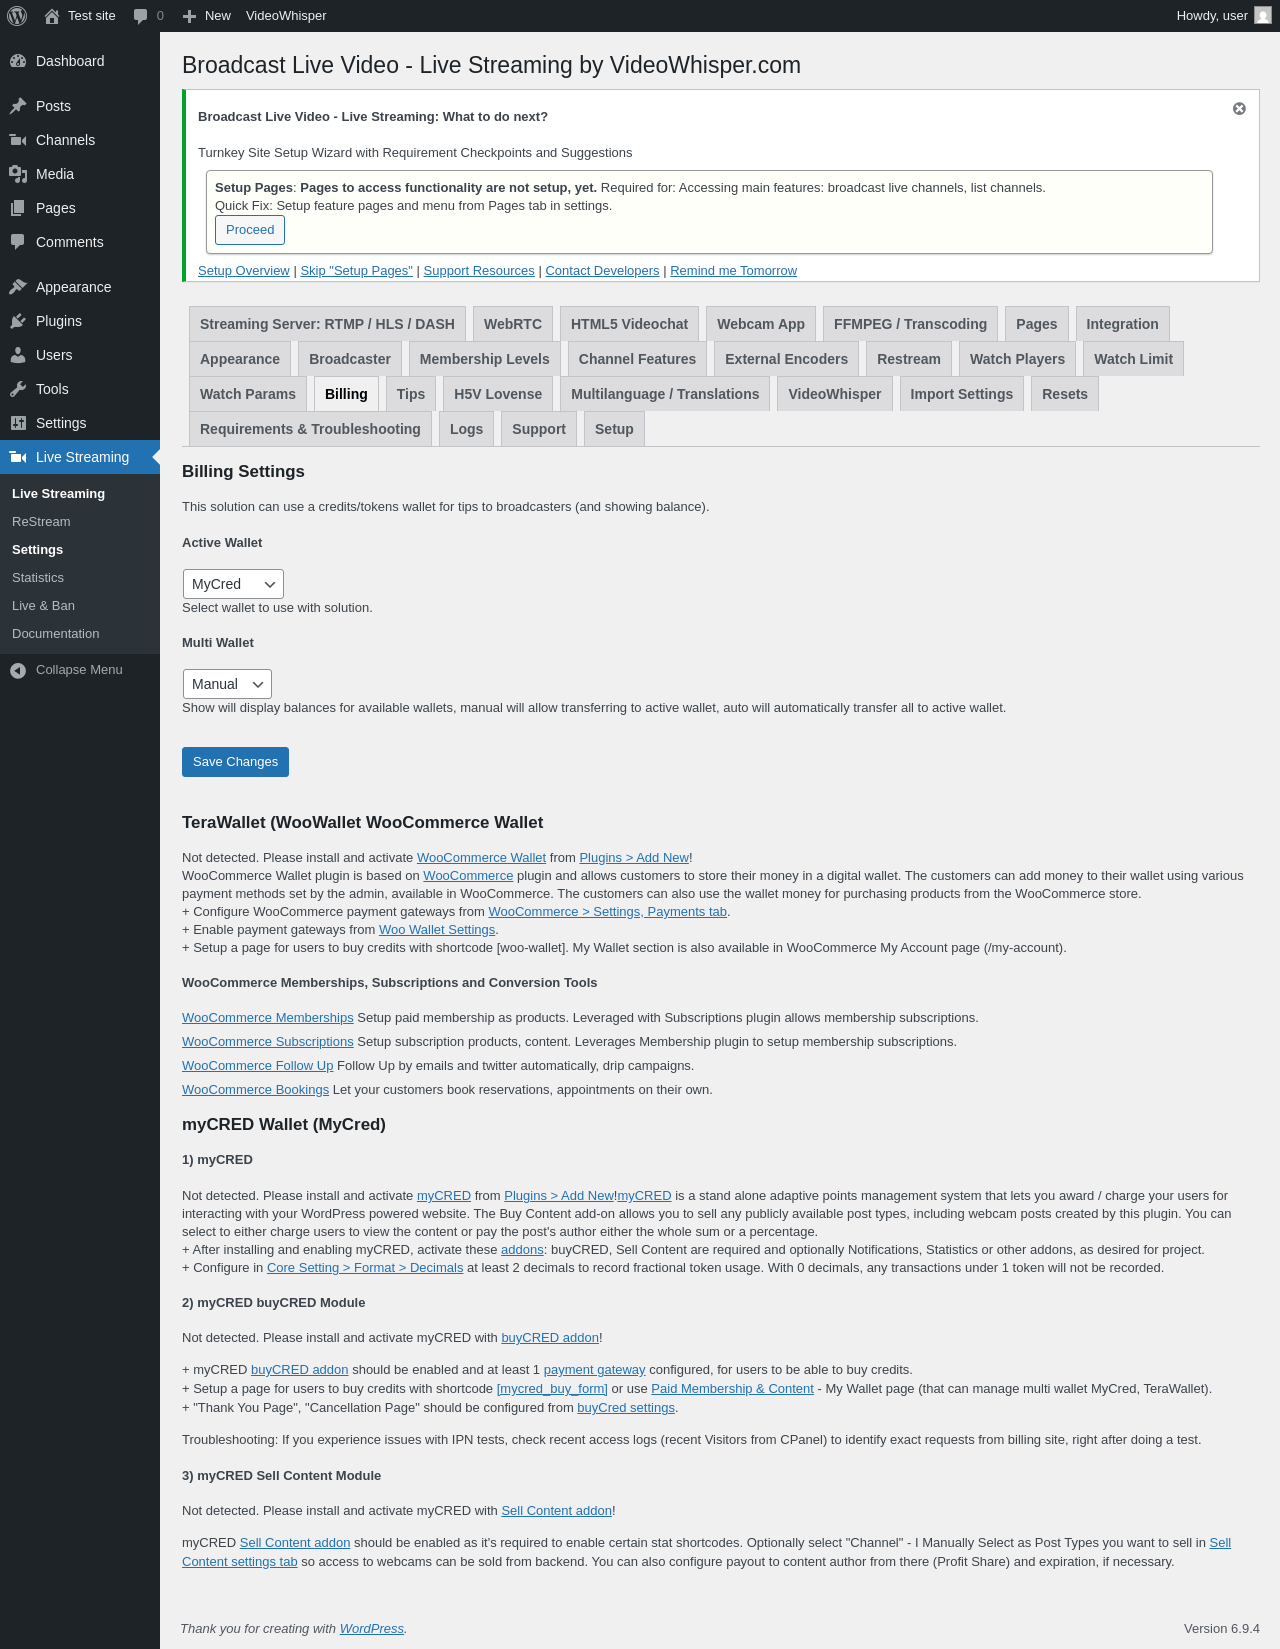The image size is (1280, 1649).
Task: Open the Dashboard gauge icon
Action: click(x=18, y=61)
